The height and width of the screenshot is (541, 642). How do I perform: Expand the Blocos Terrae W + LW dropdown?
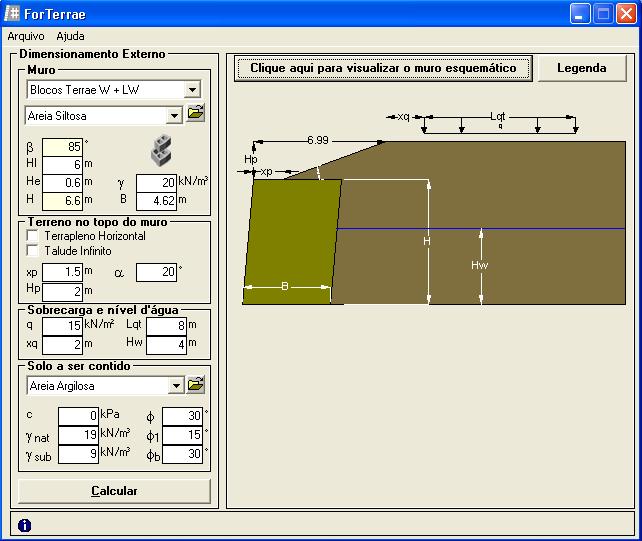[x=192, y=89]
